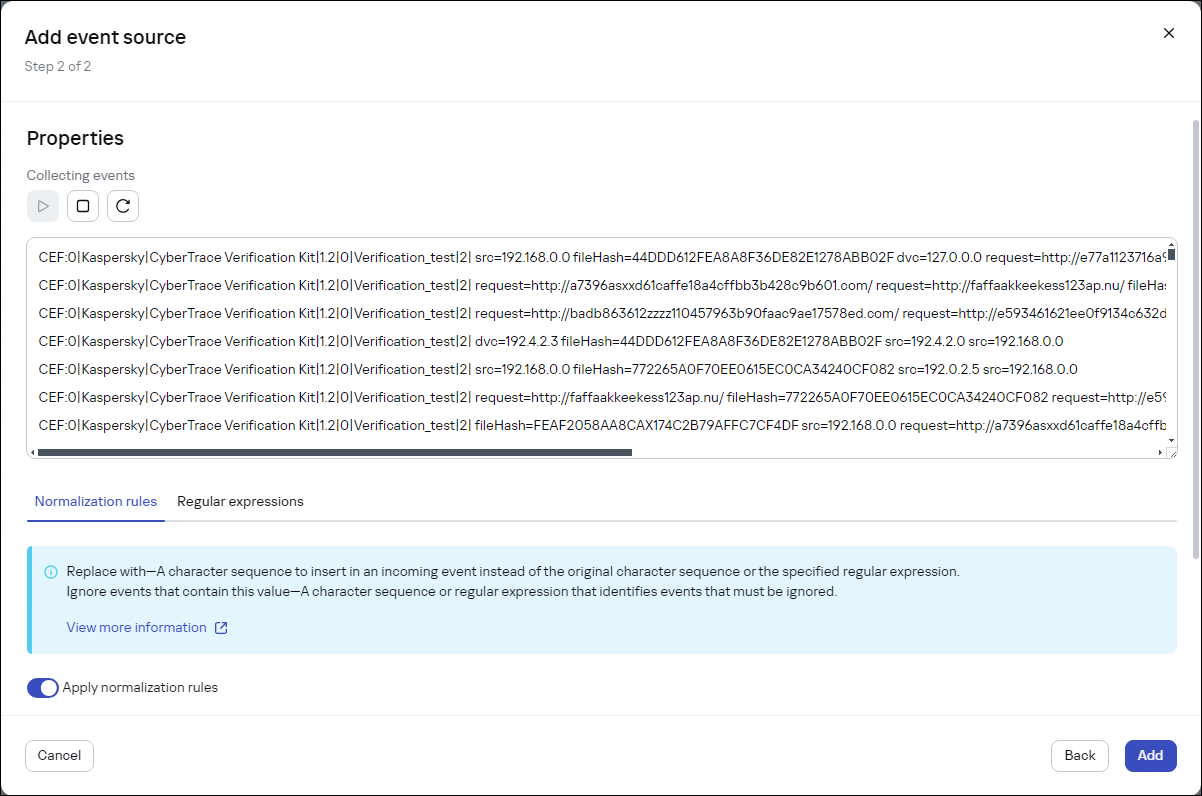Select the first CEF event line in preview
The height and width of the screenshot is (796, 1202).
pyautogui.click(x=500, y=257)
